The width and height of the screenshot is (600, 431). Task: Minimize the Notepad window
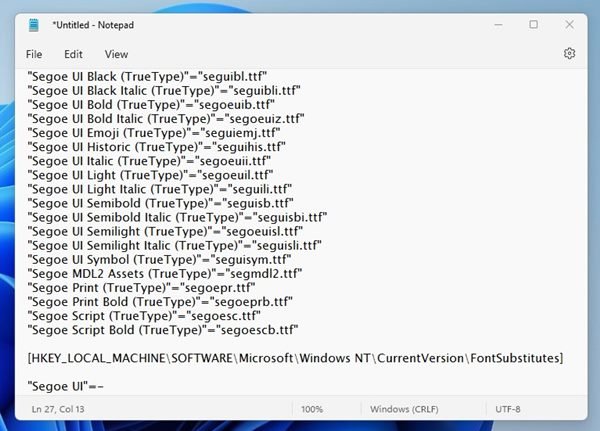498,25
